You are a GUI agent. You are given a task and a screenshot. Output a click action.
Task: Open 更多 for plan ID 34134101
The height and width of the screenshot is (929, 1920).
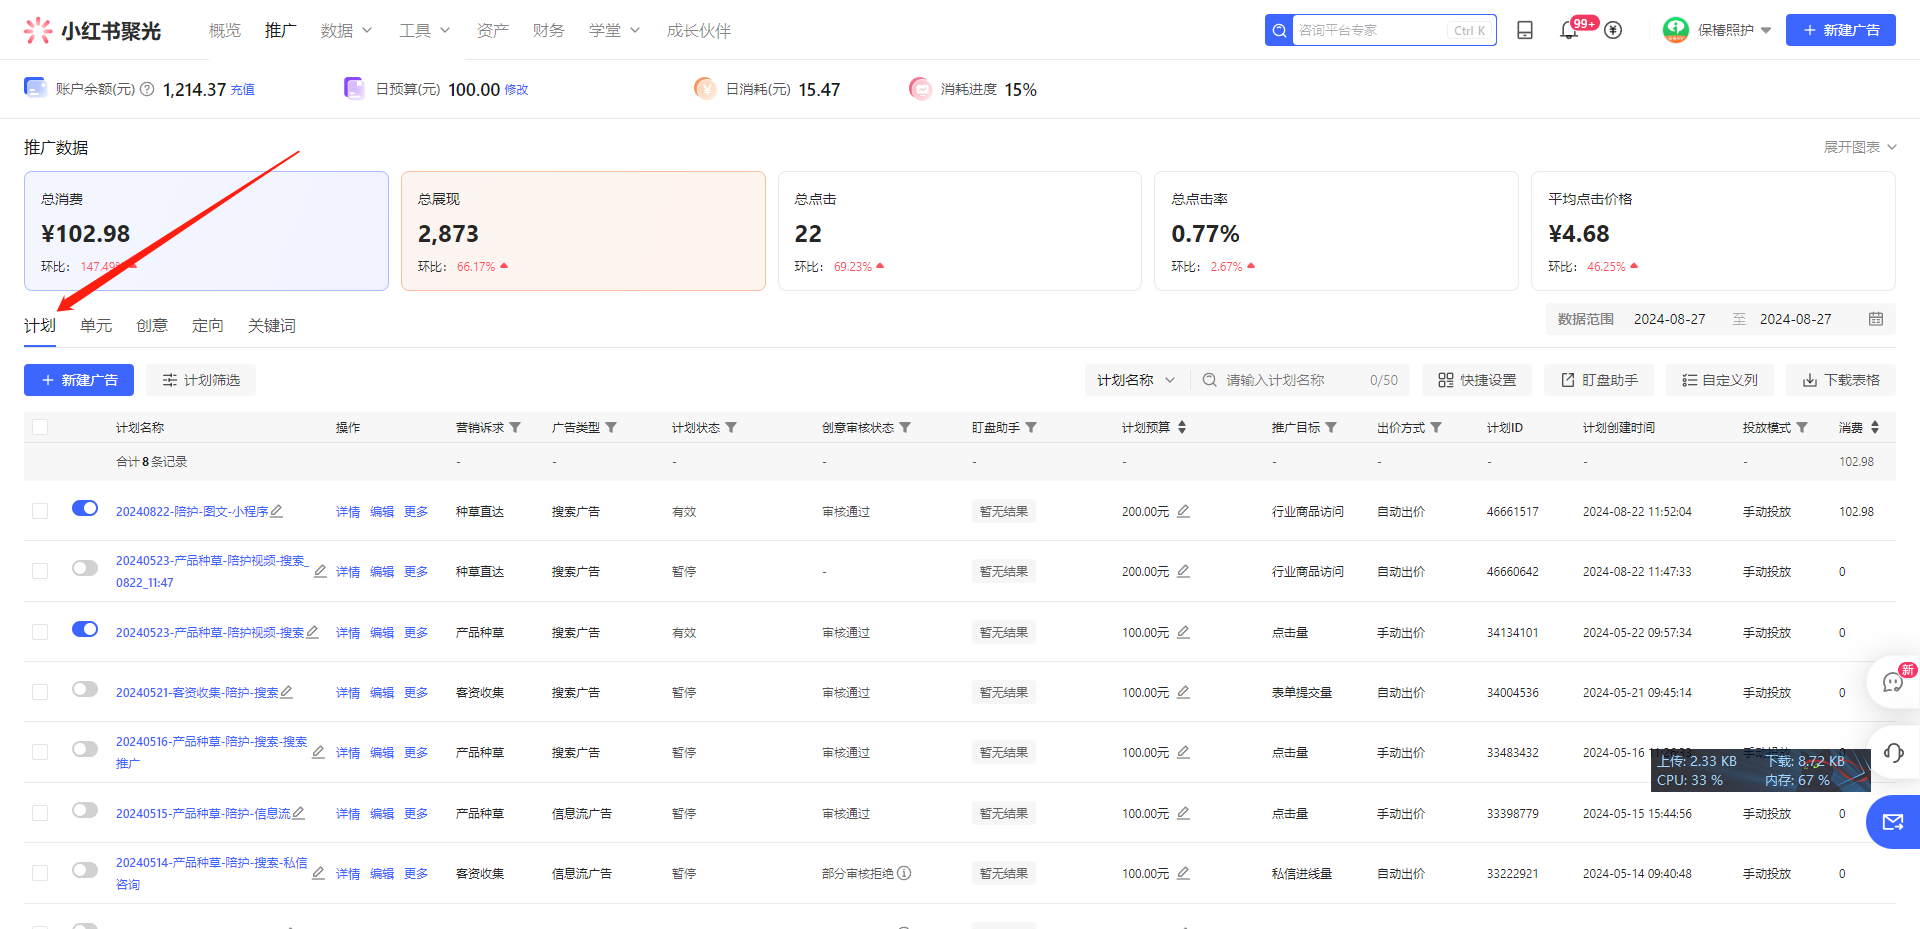pyautogui.click(x=416, y=633)
